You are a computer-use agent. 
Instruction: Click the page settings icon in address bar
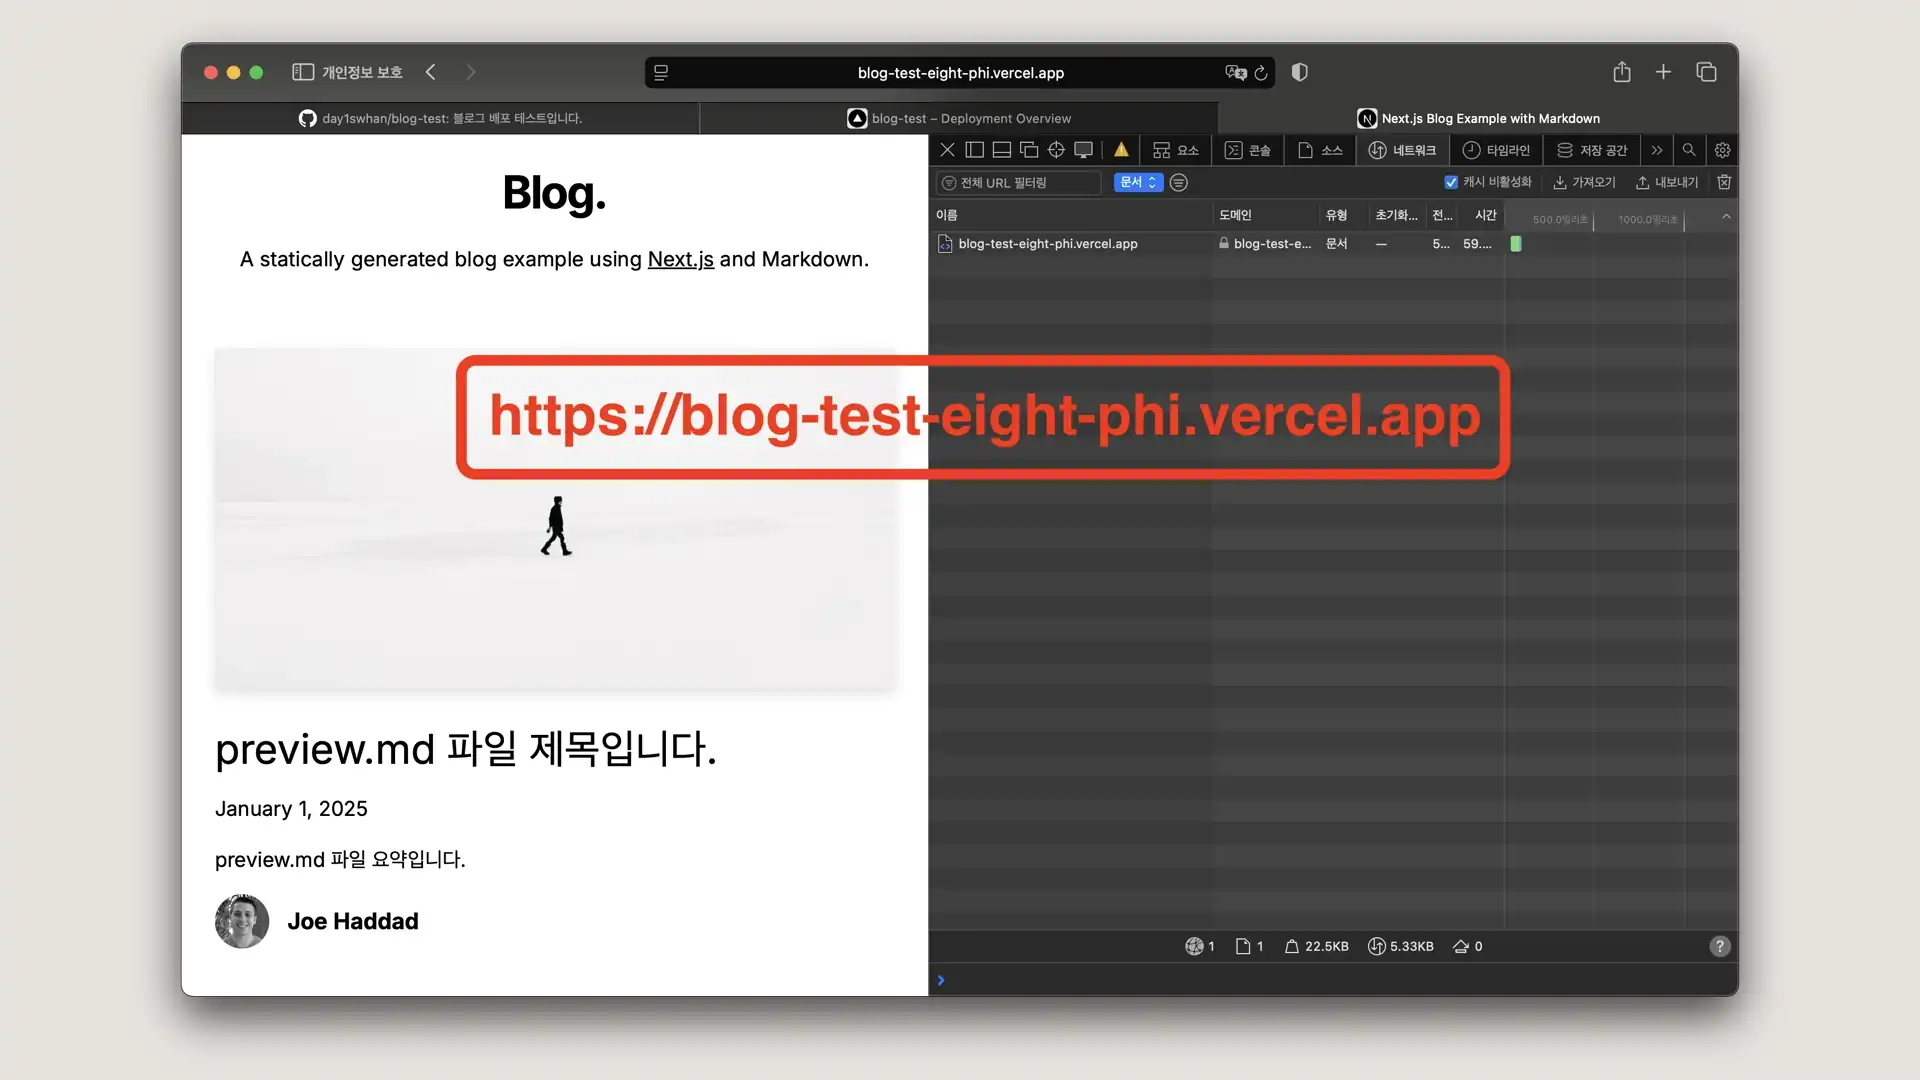pyautogui.click(x=661, y=72)
